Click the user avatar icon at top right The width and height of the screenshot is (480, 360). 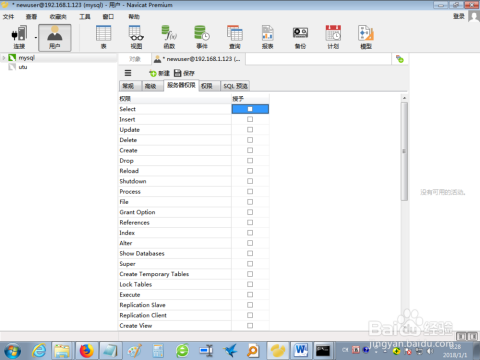(474, 16)
